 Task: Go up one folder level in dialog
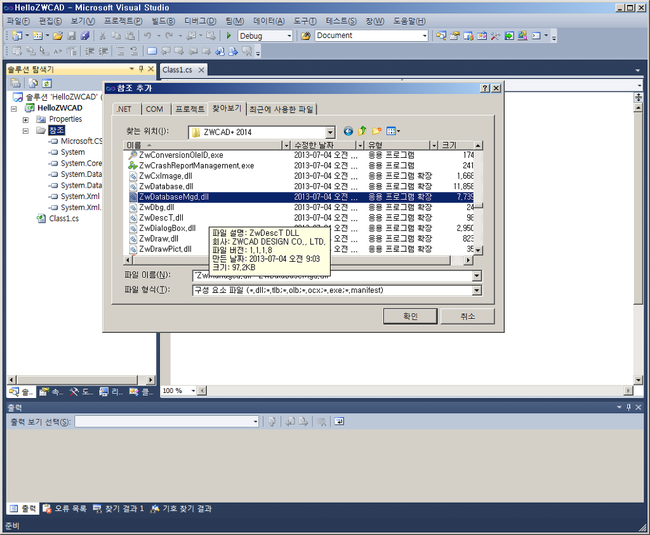click(x=362, y=131)
